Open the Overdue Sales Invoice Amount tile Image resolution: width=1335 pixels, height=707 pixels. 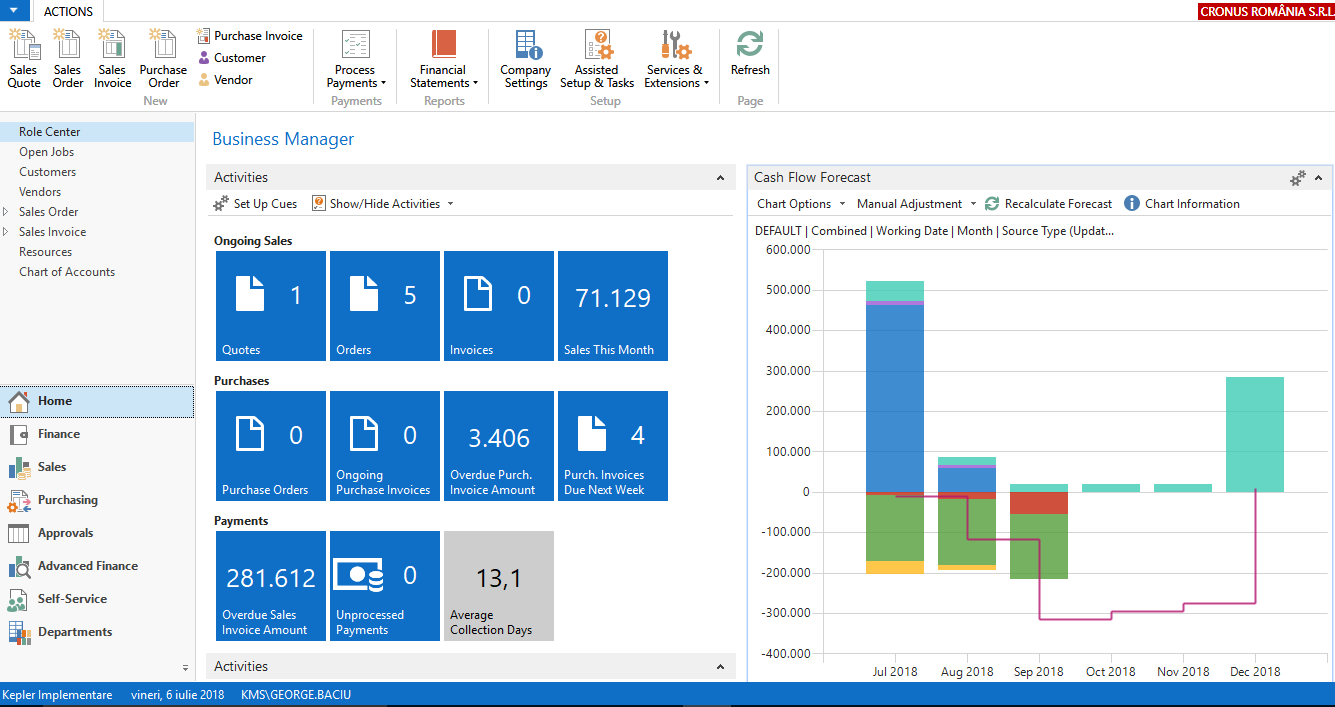pos(271,586)
